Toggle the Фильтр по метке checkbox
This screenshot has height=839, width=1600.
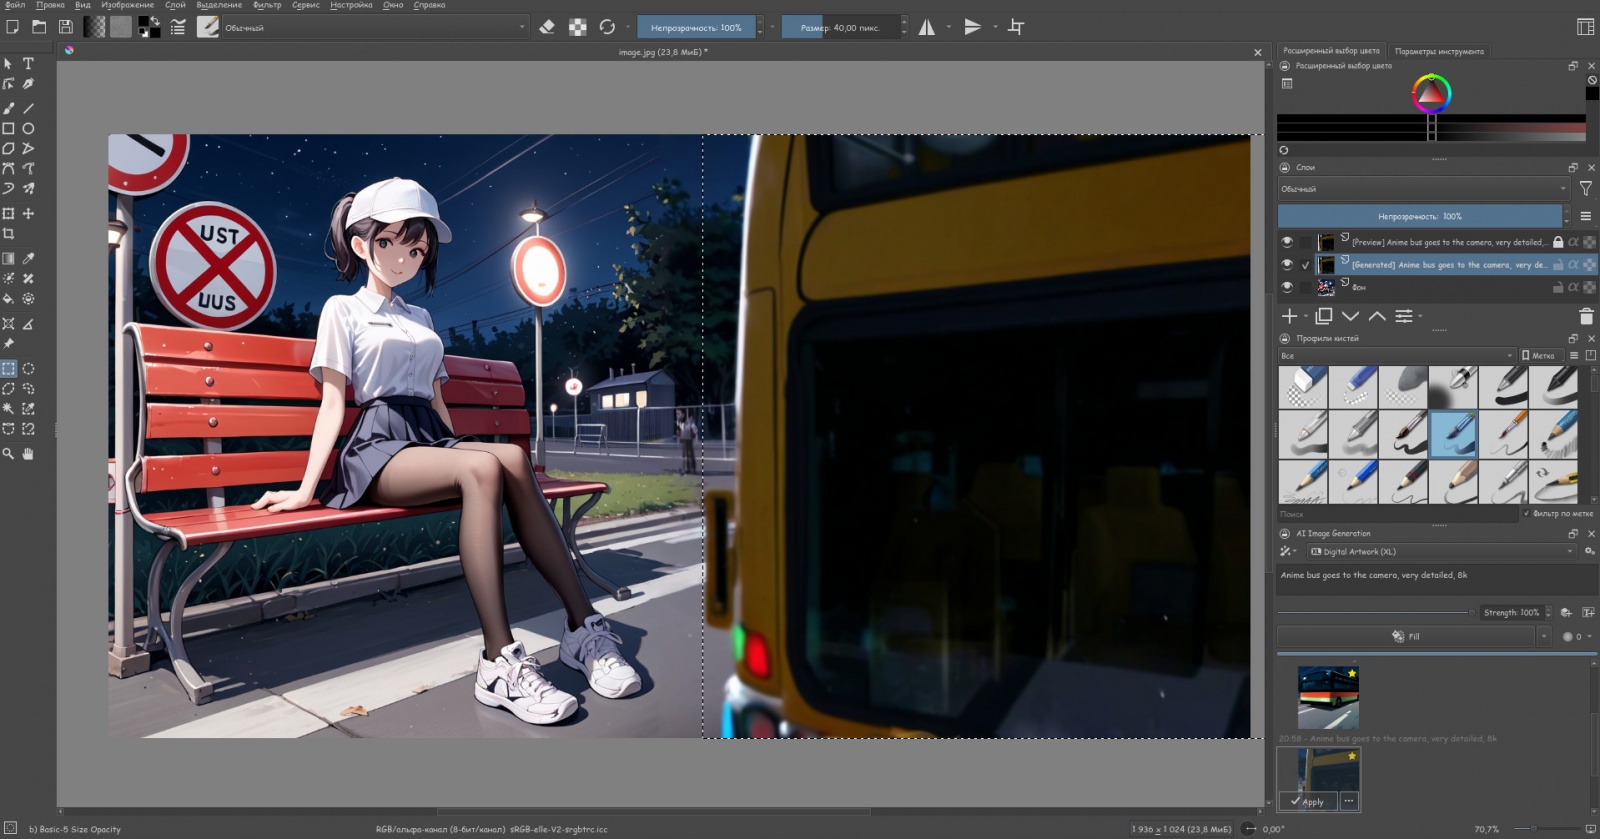click(x=1526, y=514)
